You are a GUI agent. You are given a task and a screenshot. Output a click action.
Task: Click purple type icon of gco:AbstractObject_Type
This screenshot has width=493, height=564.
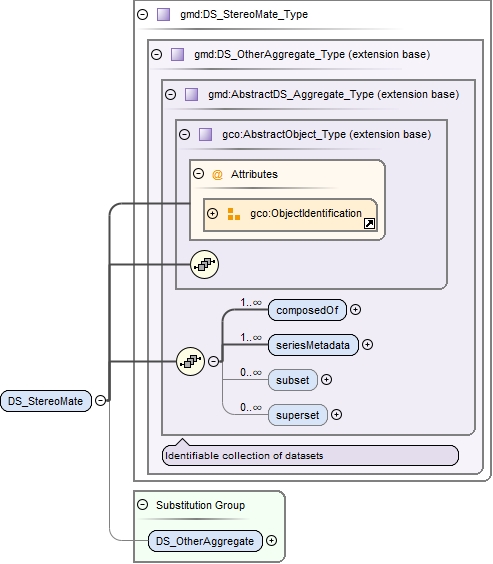click(x=205, y=134)
